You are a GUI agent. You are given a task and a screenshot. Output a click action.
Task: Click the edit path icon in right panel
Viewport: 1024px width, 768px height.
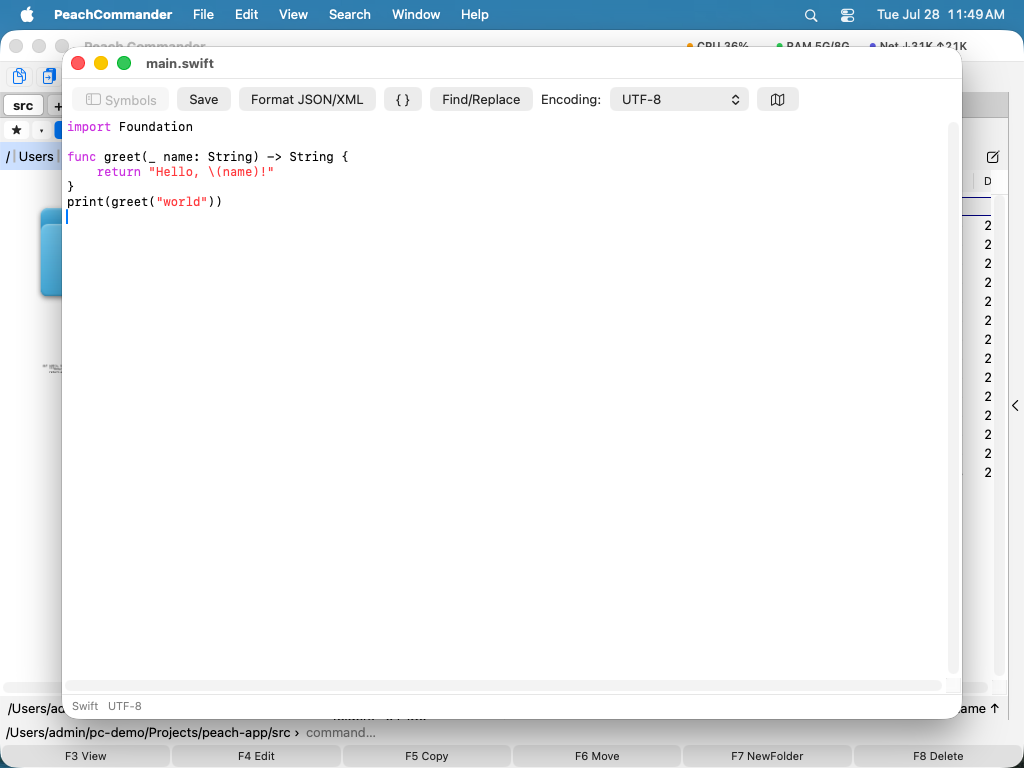tap(993, 157)
